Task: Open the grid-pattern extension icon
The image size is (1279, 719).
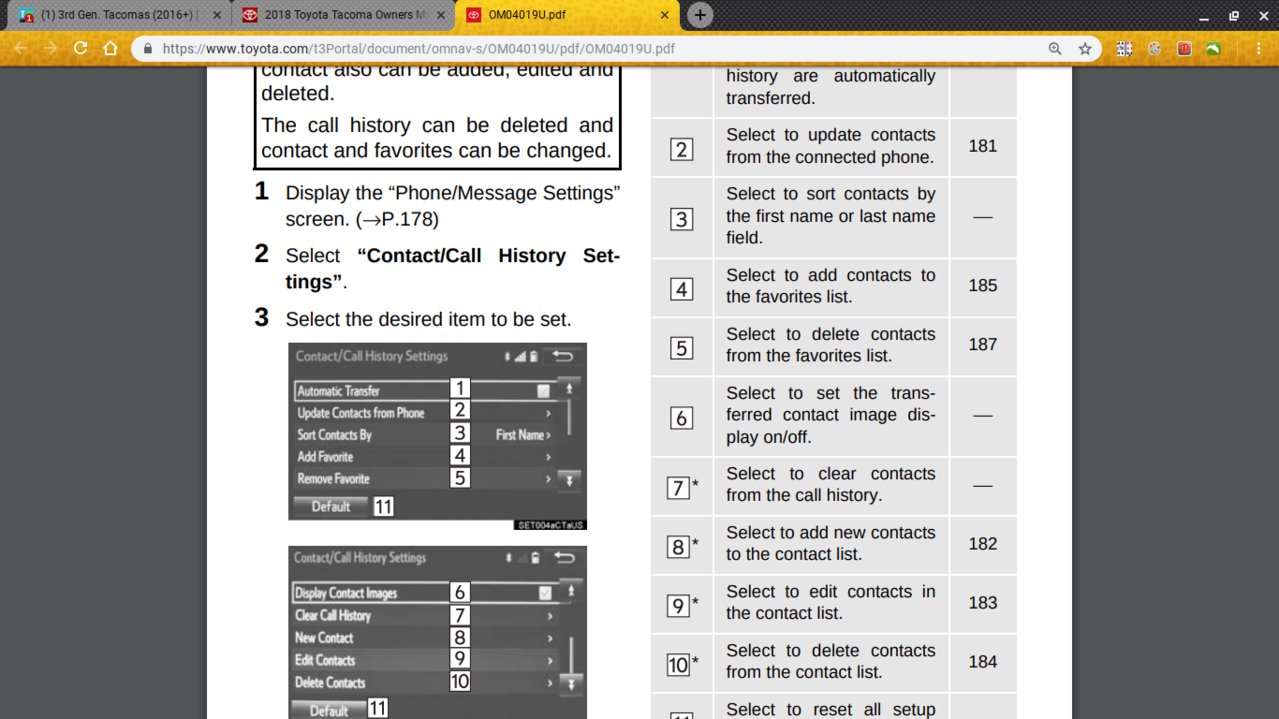Action: [1125, 48]
